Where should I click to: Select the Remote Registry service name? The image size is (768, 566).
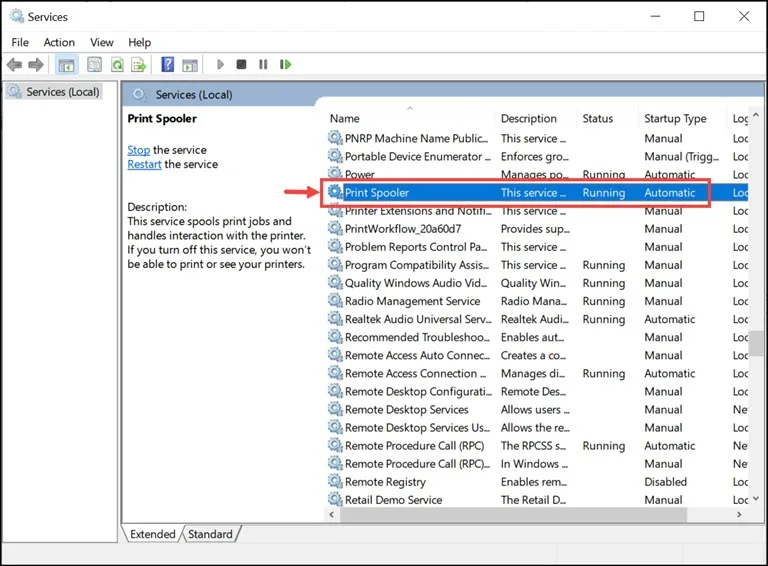point(385,482)
